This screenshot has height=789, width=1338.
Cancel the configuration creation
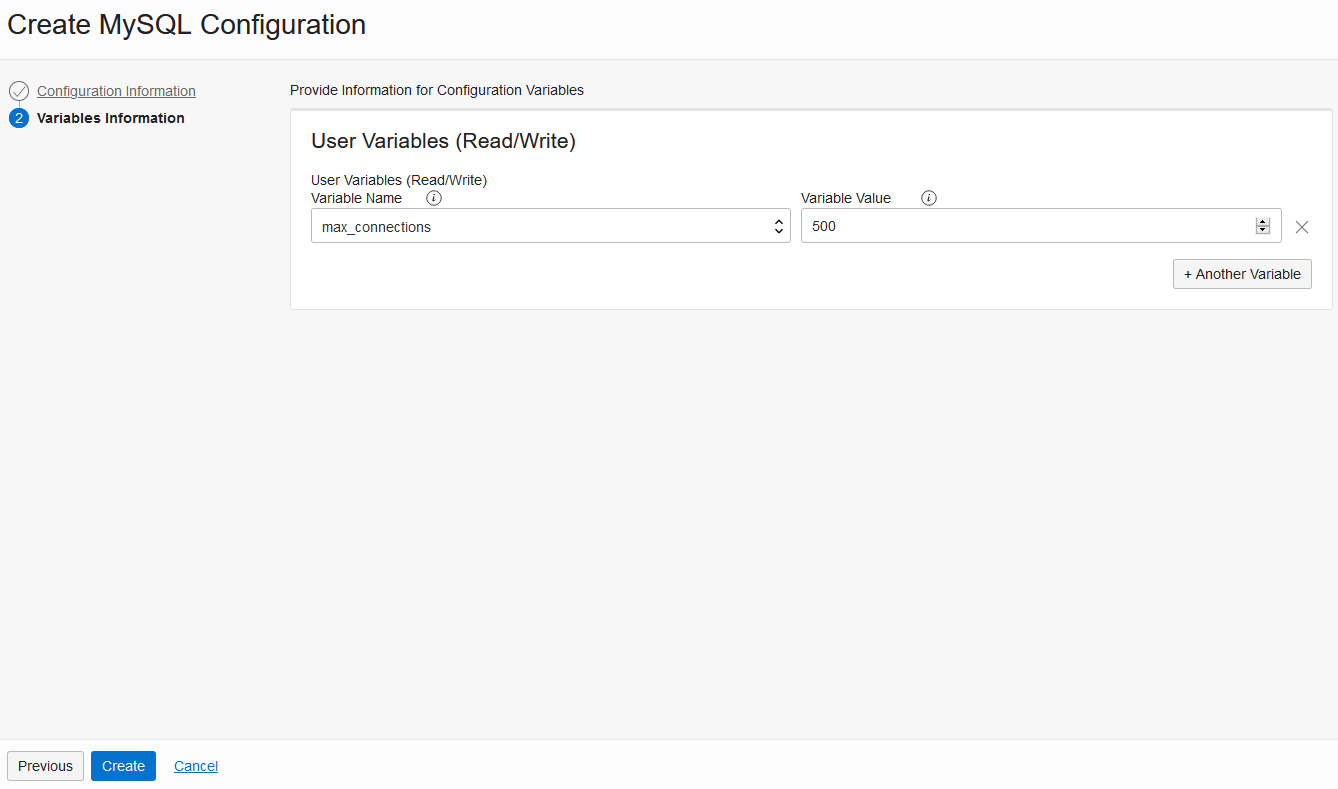pyautogui.click(x=196, y=766)
